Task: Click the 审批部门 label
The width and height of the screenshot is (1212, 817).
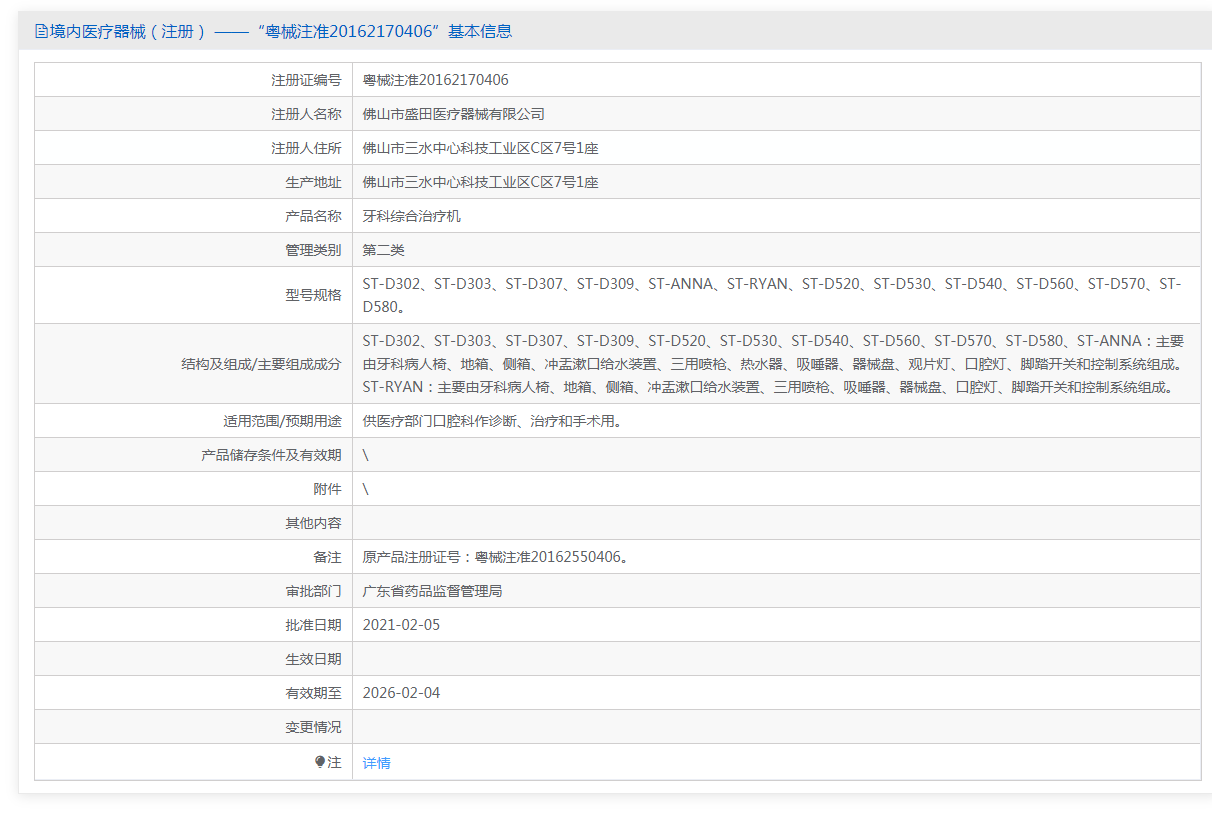Action: click(313, 591)
